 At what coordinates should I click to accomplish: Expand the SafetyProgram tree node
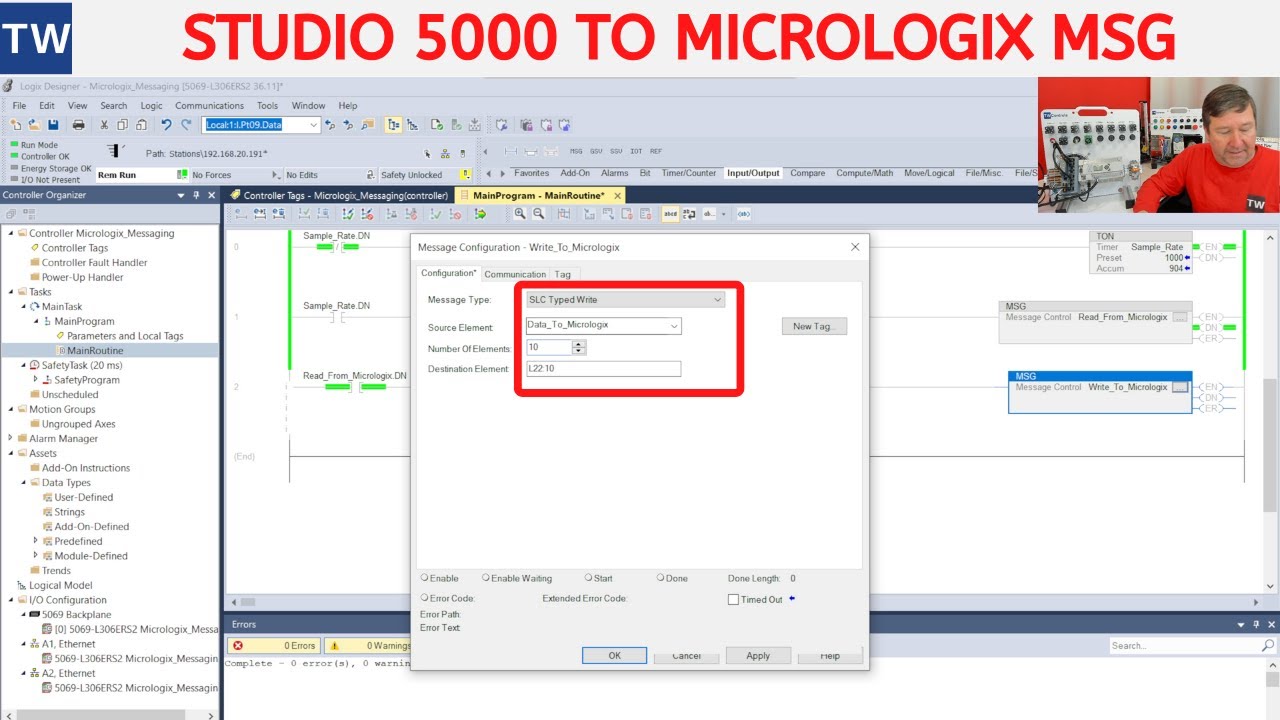point(35,380)
